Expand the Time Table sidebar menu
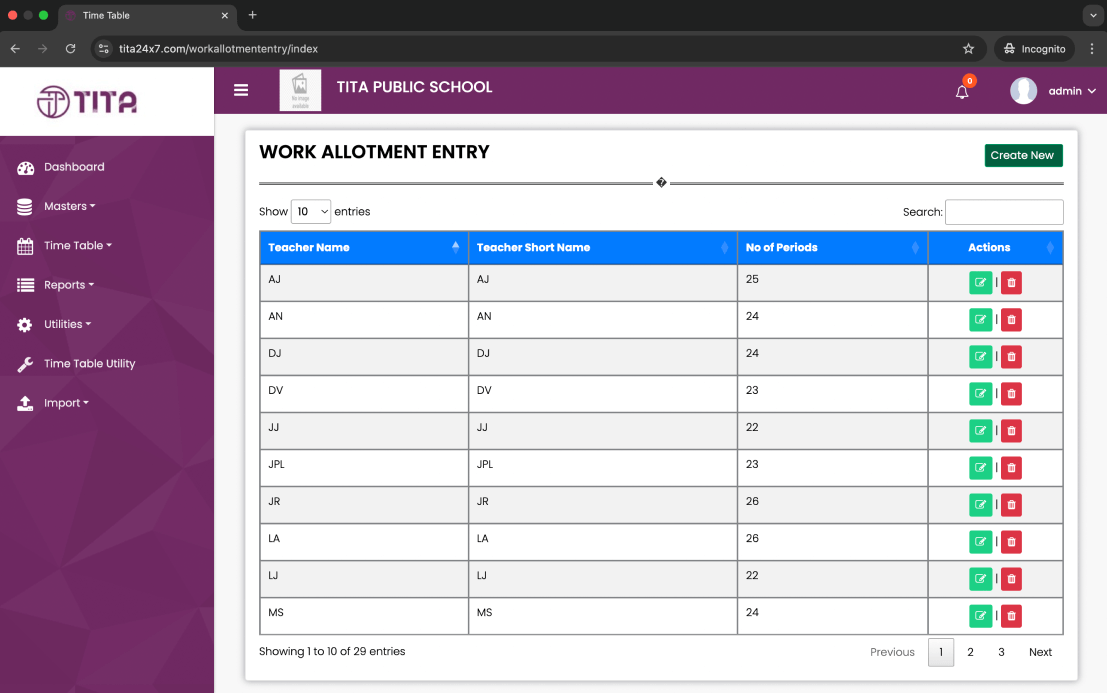The width and height of the screenshot is (1107, 693). tap(78, 246)
